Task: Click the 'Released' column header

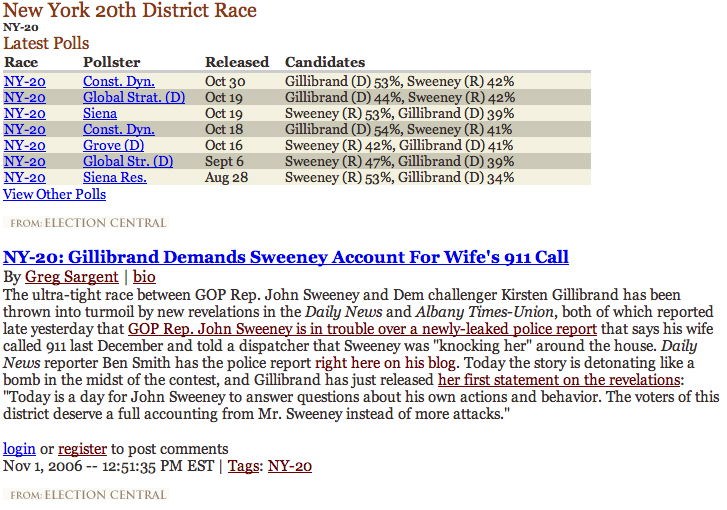Action: [237, 62]
